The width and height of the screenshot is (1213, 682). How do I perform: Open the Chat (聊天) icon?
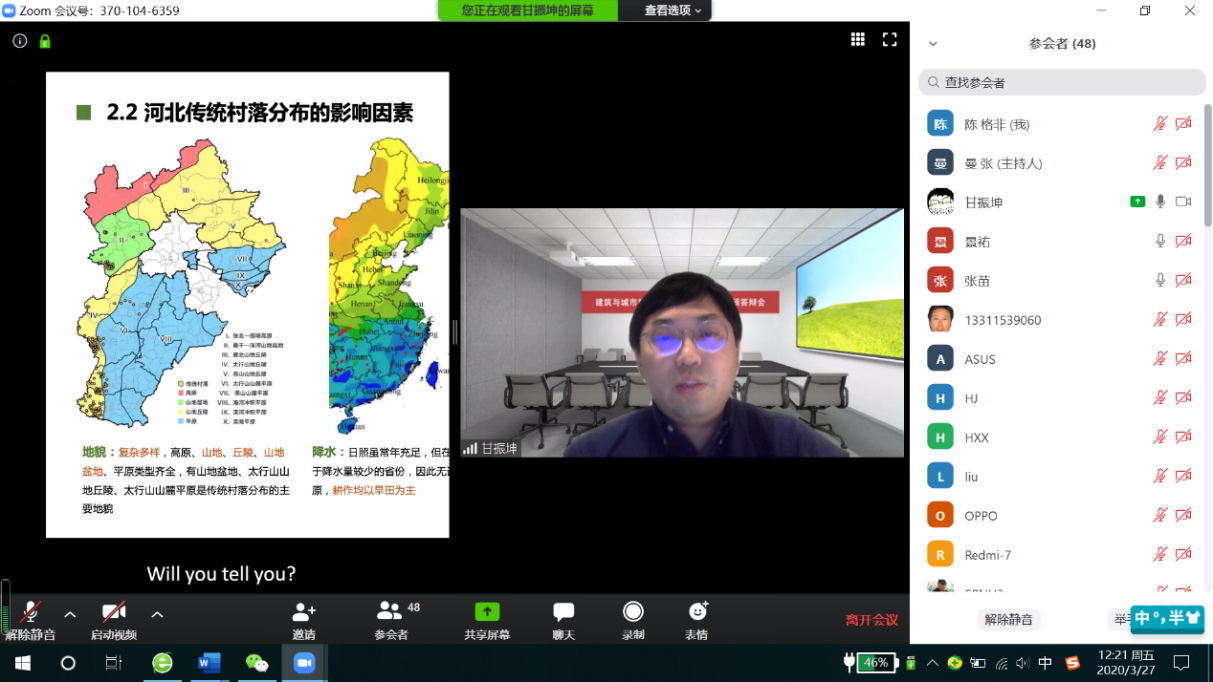tap(564, 612)
